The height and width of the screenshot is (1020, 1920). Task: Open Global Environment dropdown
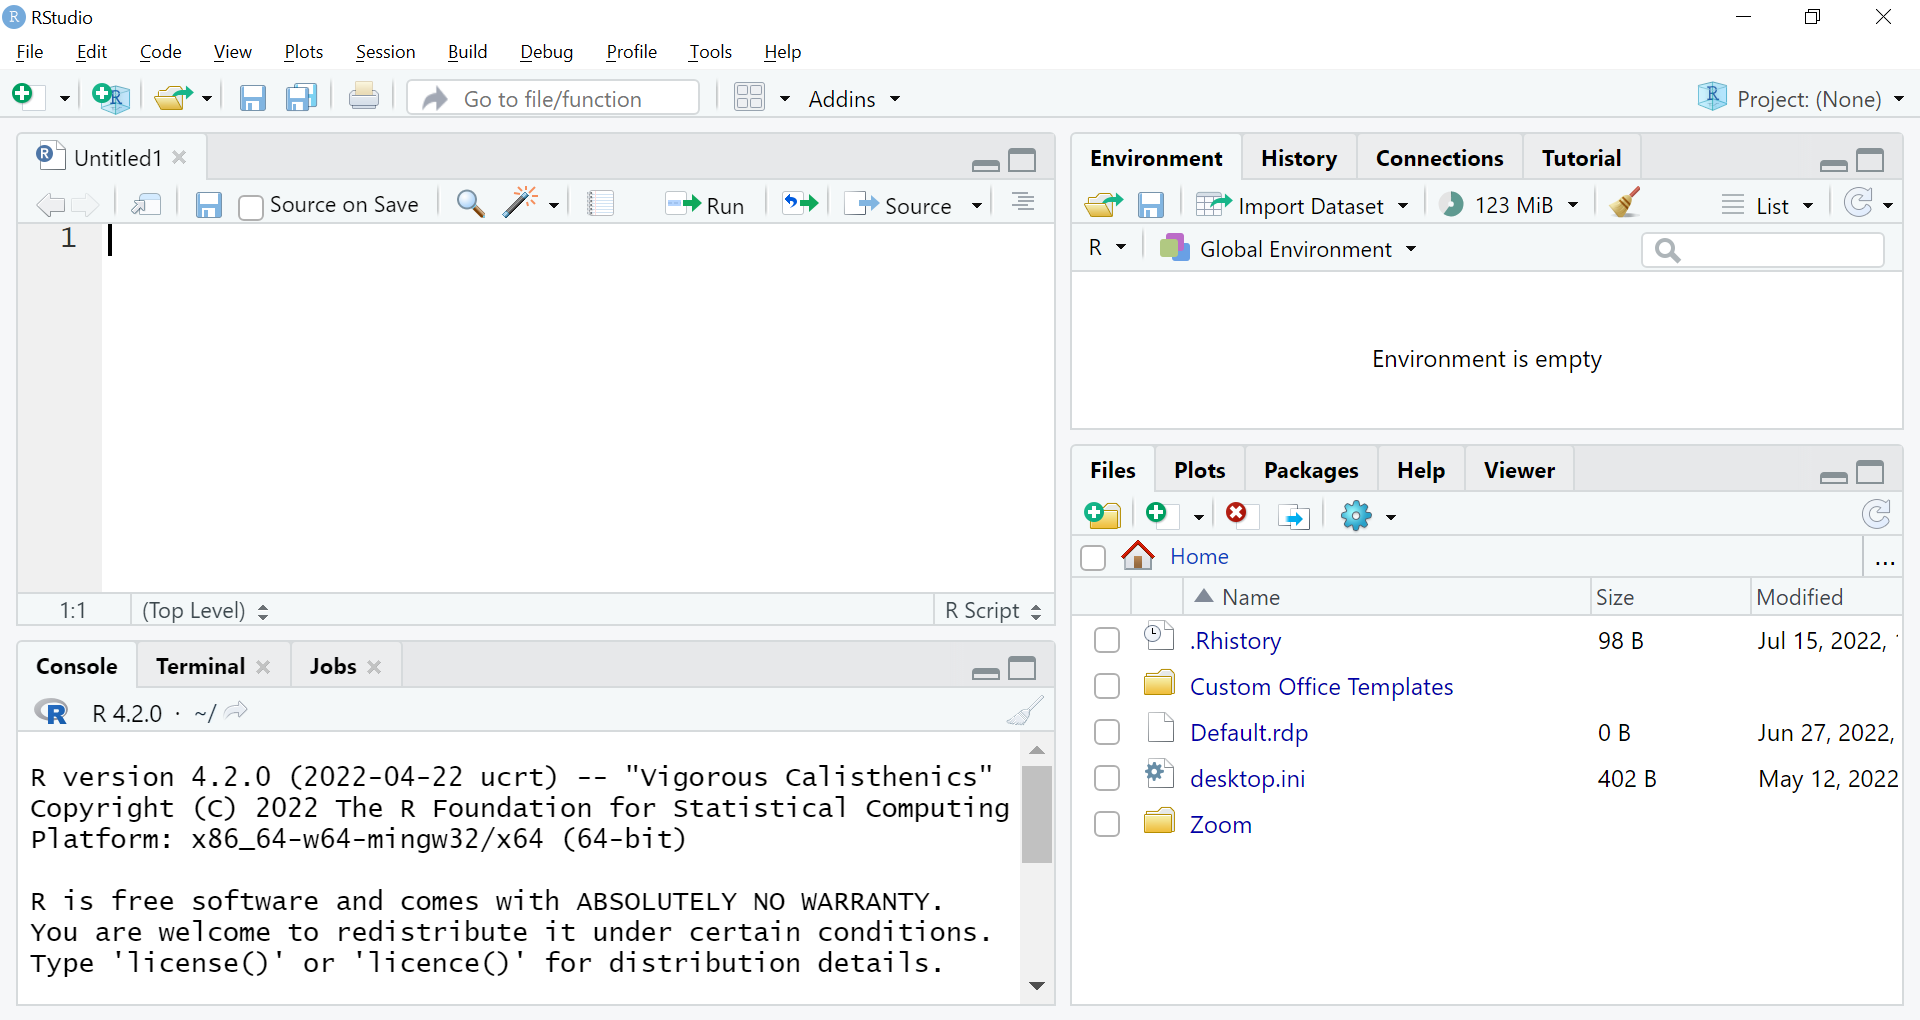pos(1288,248)
